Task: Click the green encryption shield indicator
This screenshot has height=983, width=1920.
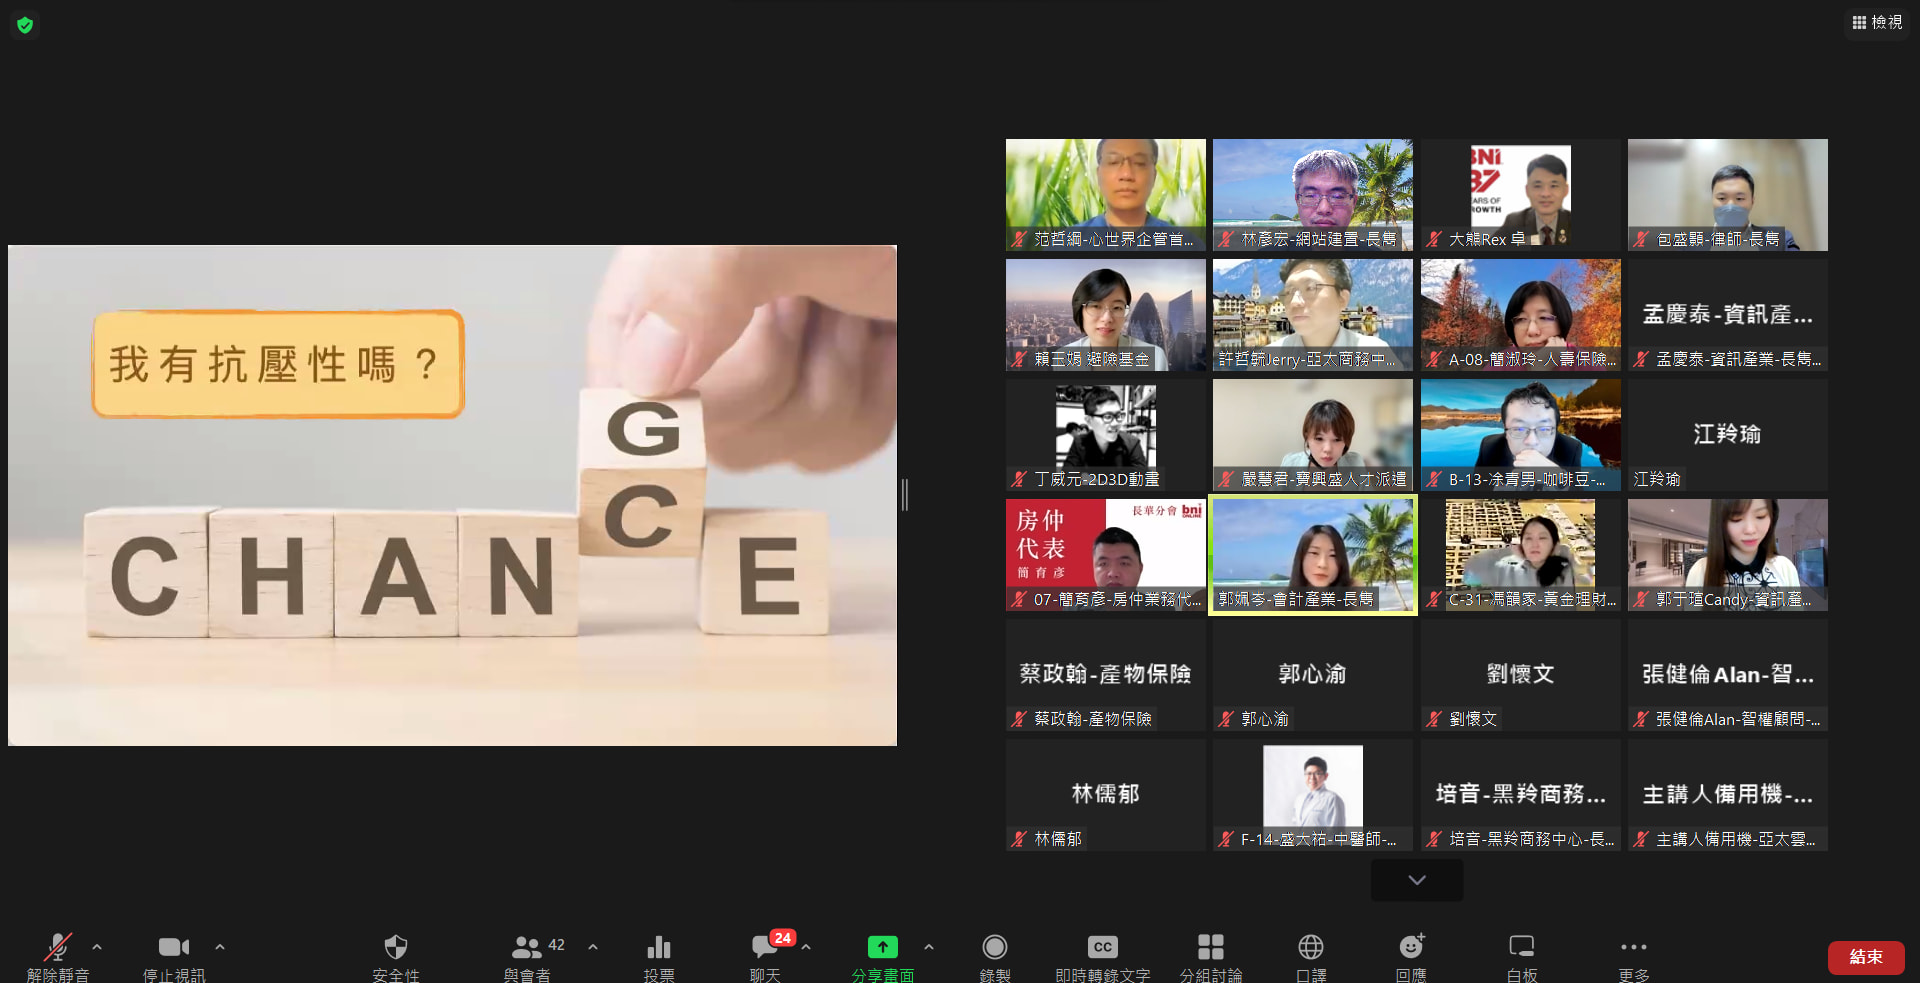Action: click(x=25, y=25)
